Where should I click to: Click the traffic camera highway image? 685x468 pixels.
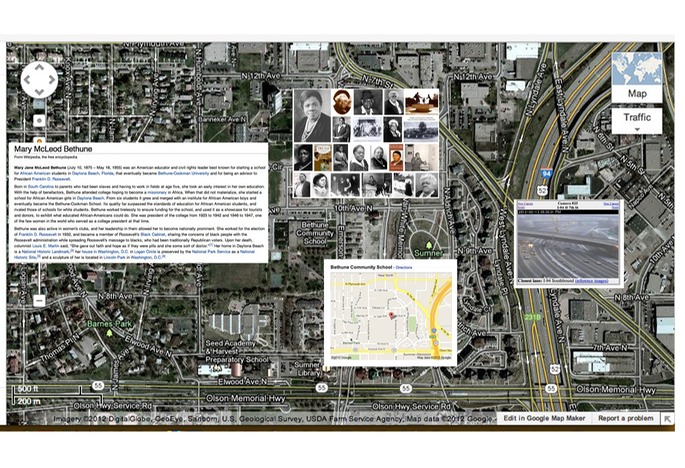click(568, 246)
